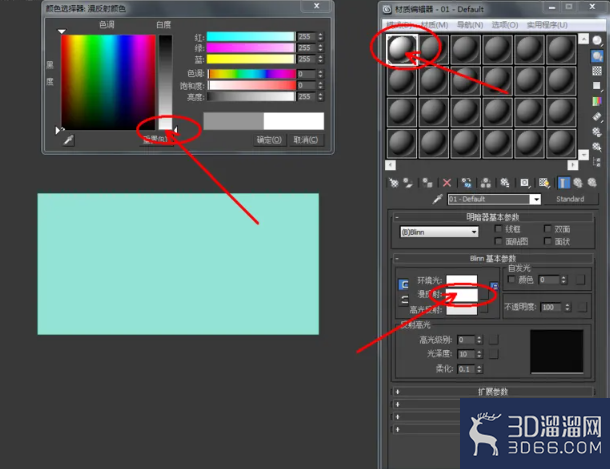Expand 扩展参数 rollout
The width and height of the screenshot is (610, 469).
493,392
